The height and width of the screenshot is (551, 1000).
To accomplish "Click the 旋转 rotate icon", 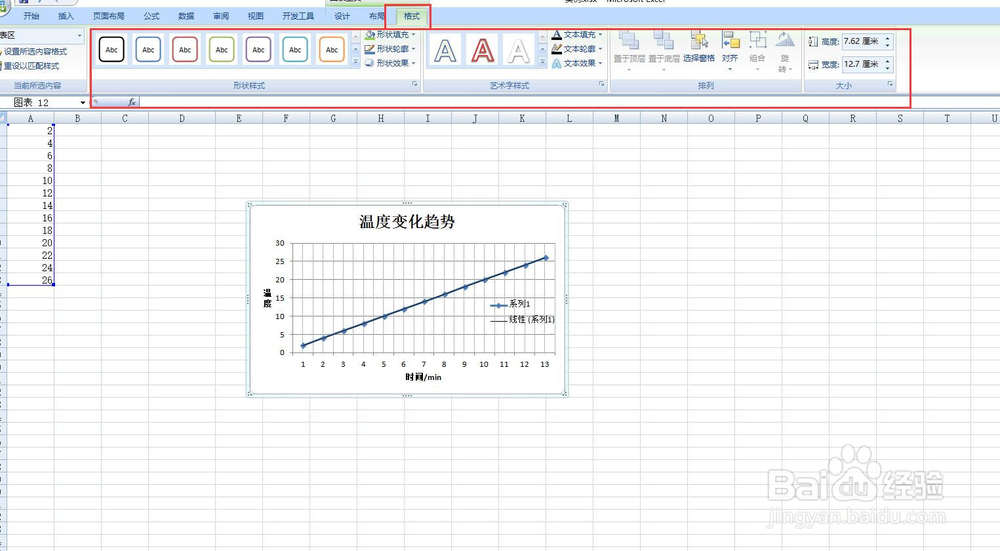I will tap(784, 40).
